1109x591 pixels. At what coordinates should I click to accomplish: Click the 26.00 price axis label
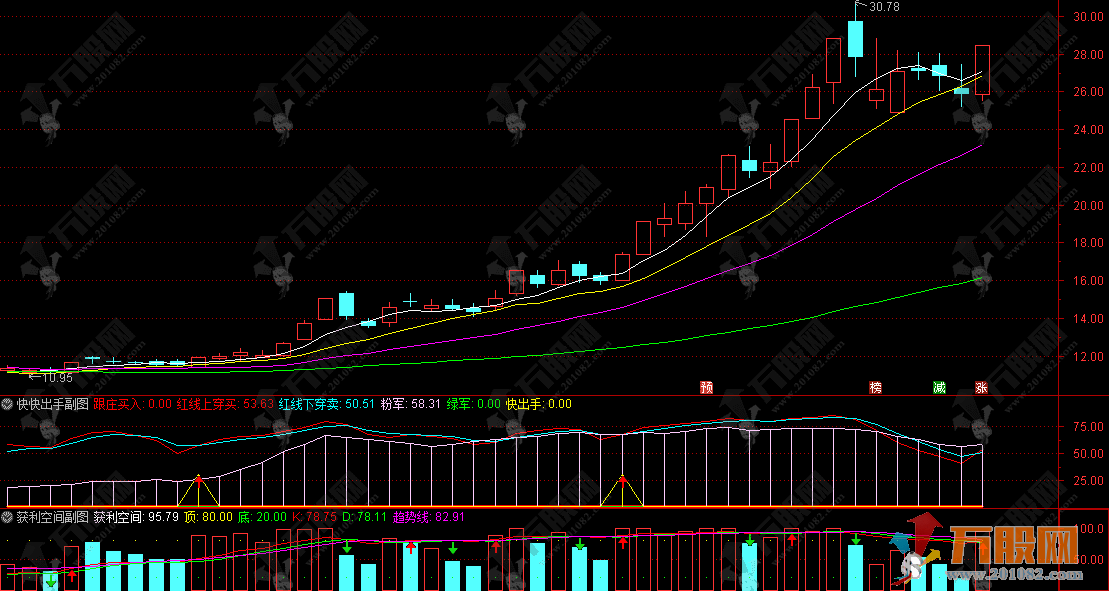click(1088, 92)
